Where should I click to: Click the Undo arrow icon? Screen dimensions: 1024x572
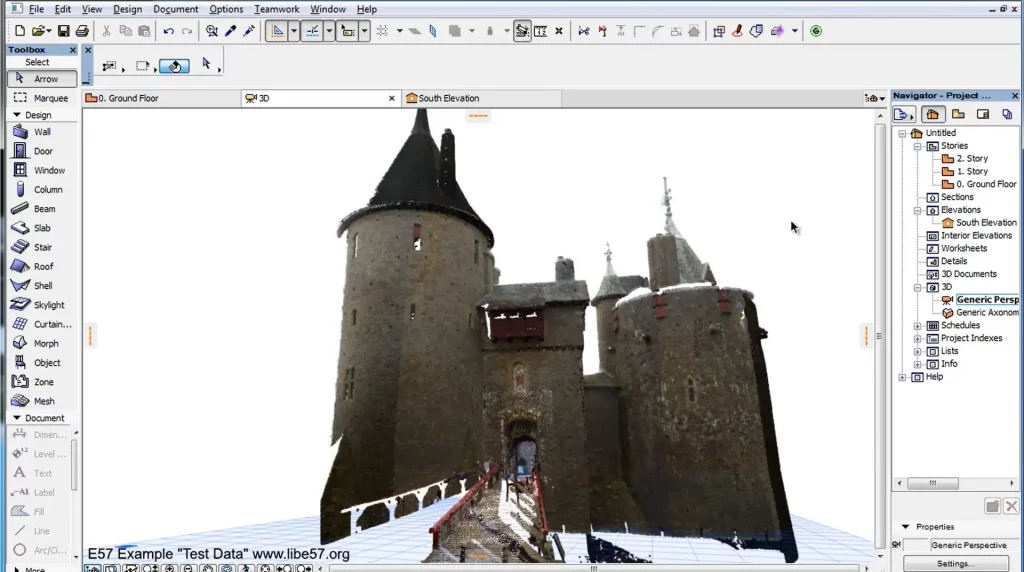[x=168, y=31]
